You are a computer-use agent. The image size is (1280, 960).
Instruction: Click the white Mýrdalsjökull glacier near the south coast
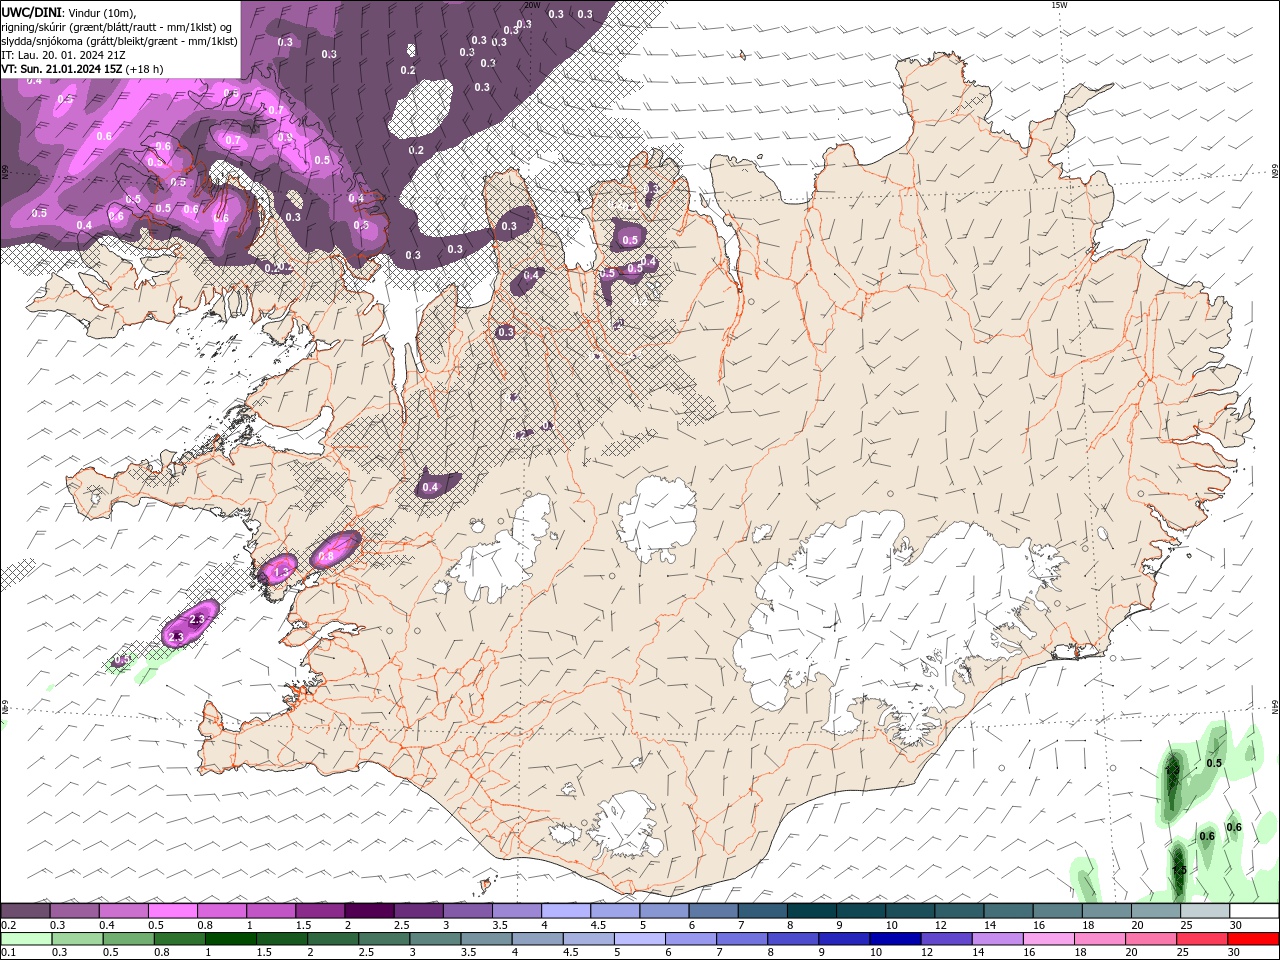(625, 825)
